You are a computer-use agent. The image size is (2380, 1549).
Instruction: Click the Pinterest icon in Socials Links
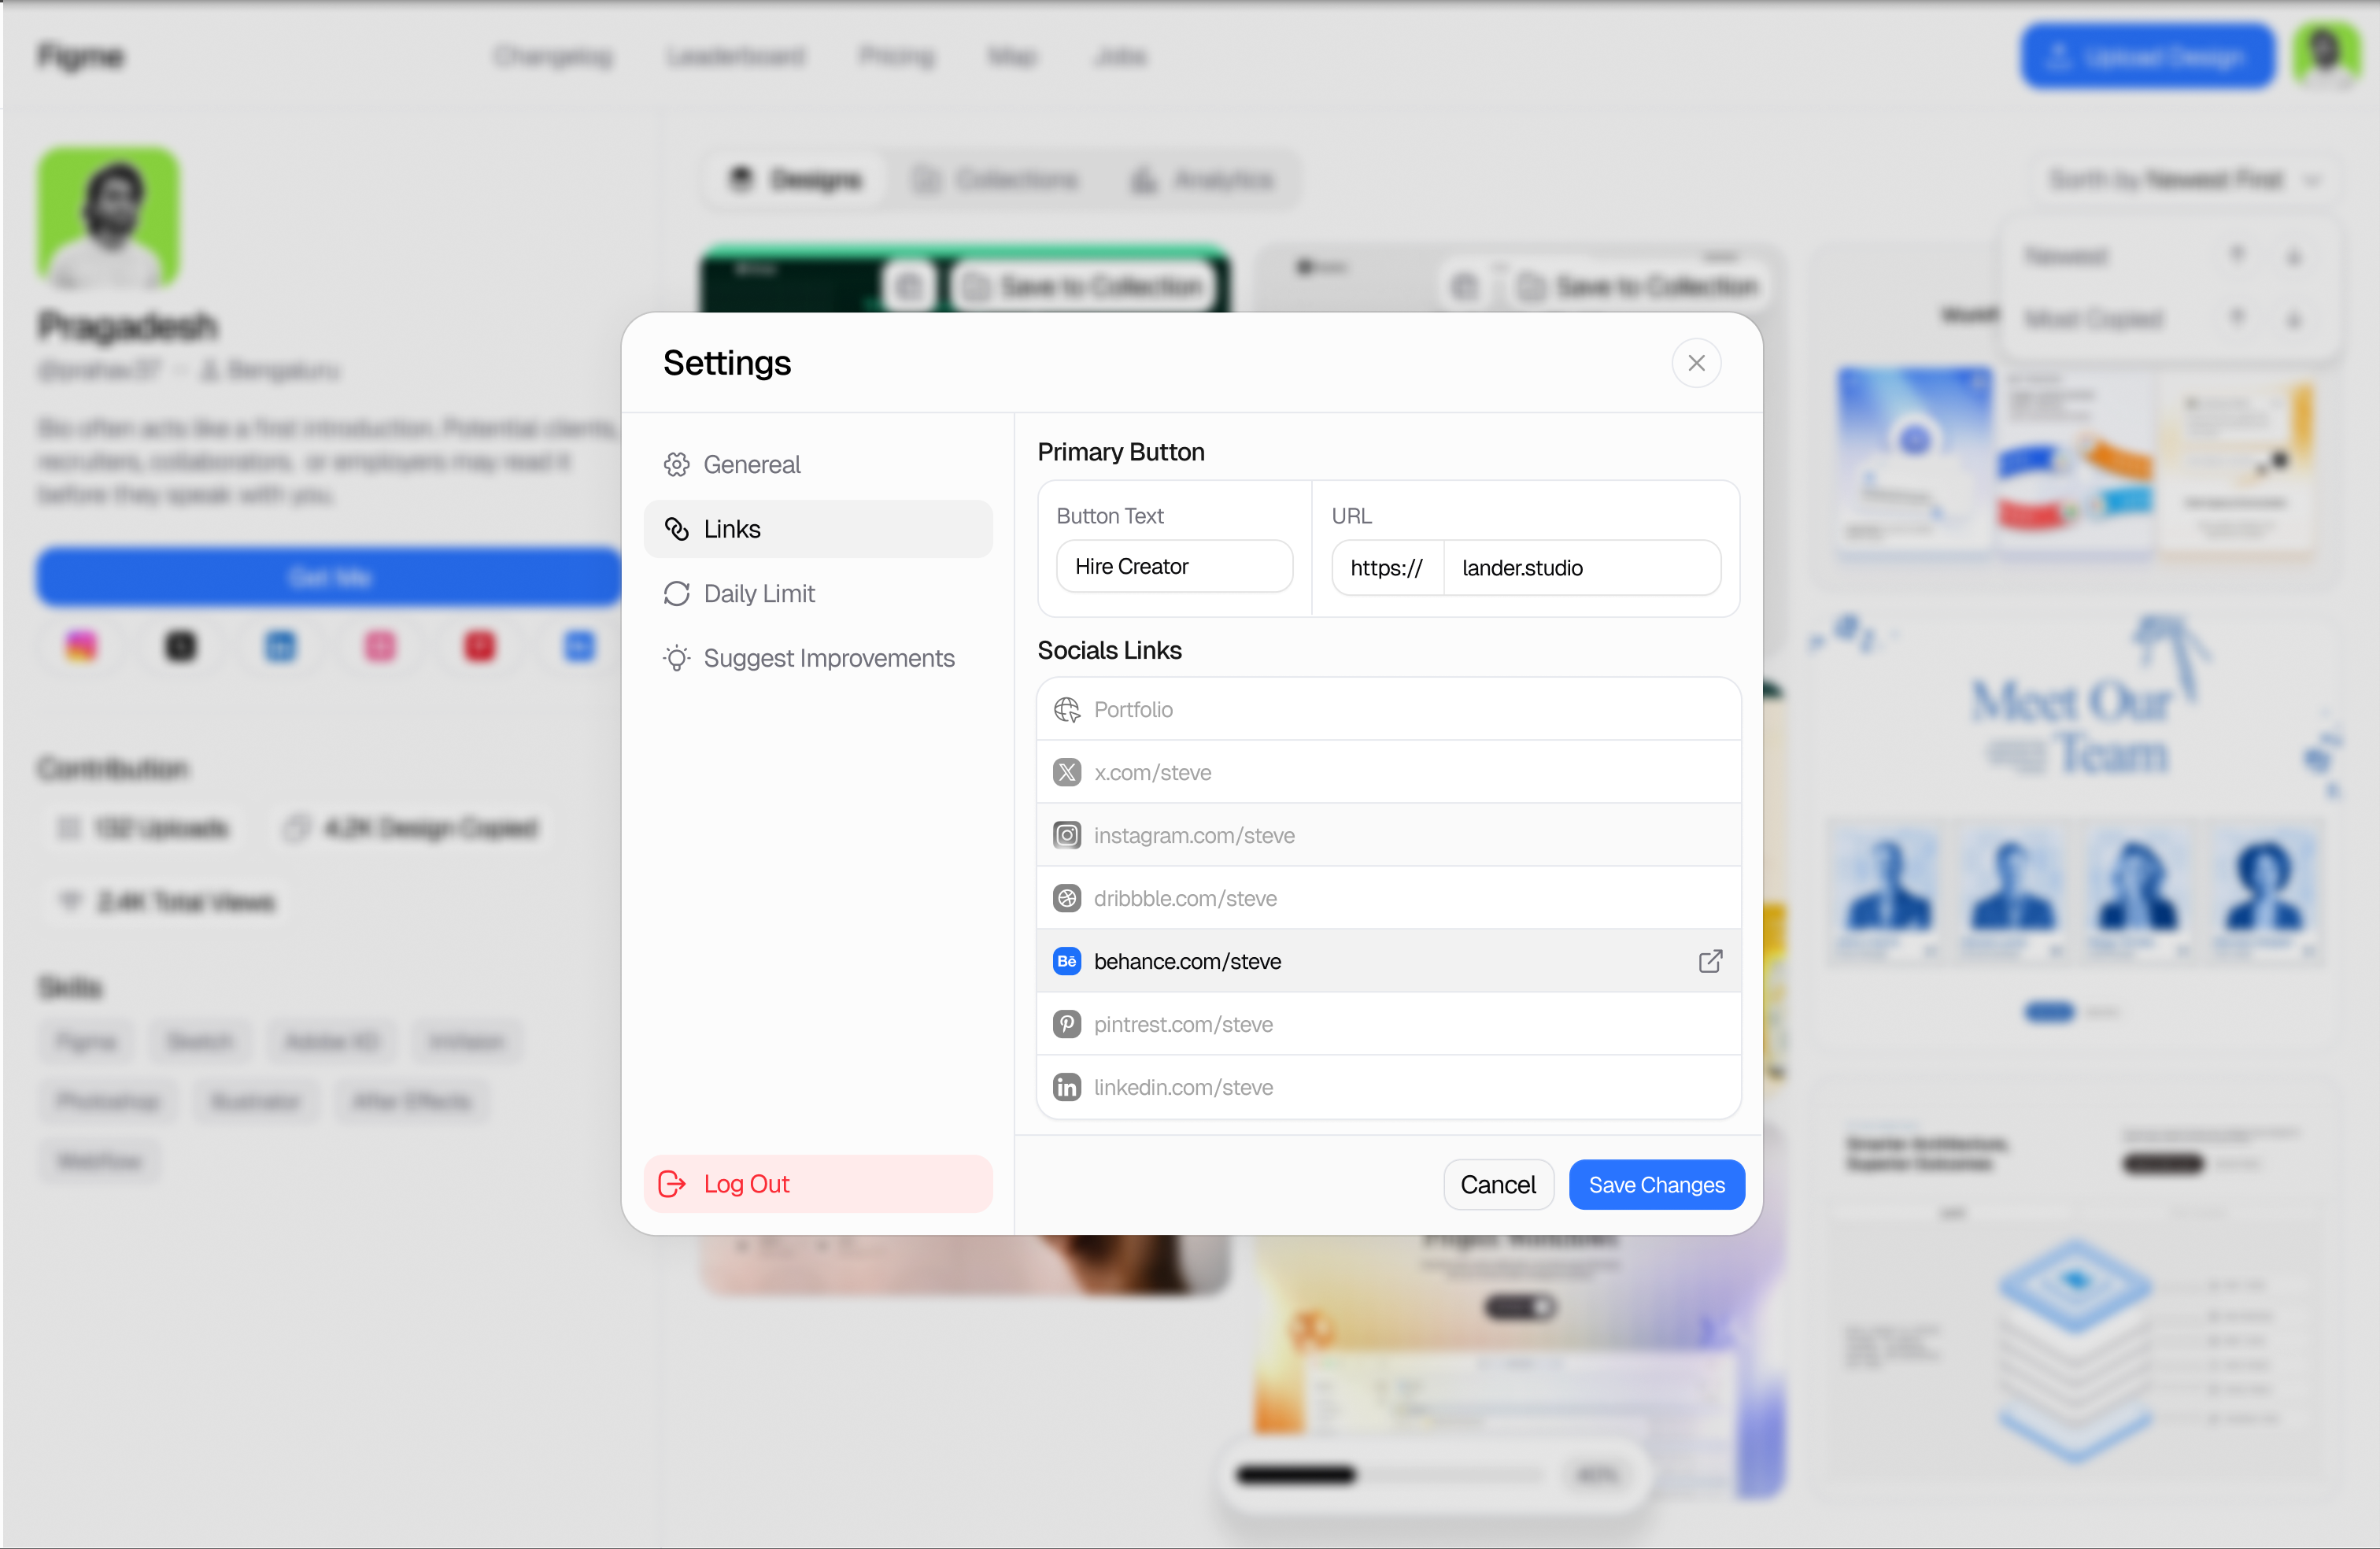tap(1067, 1024)
